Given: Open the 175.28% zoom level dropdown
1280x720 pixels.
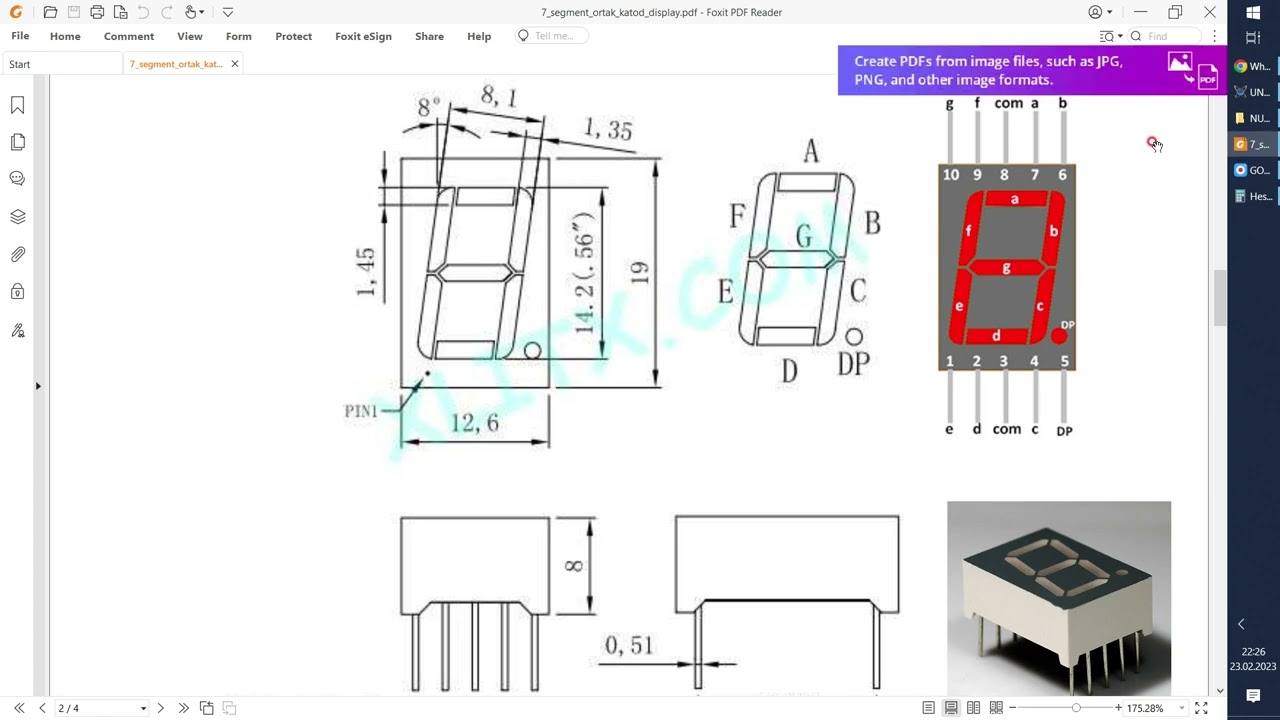Looking at the screenshot, I should [x=1181, y=708].
